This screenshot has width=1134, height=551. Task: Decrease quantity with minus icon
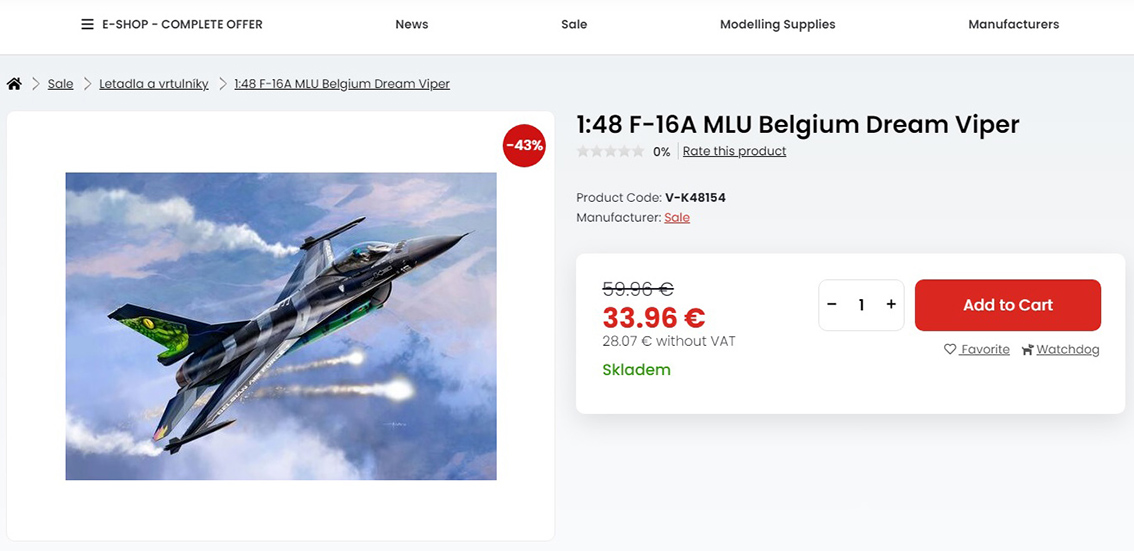(x=832, y=305)
